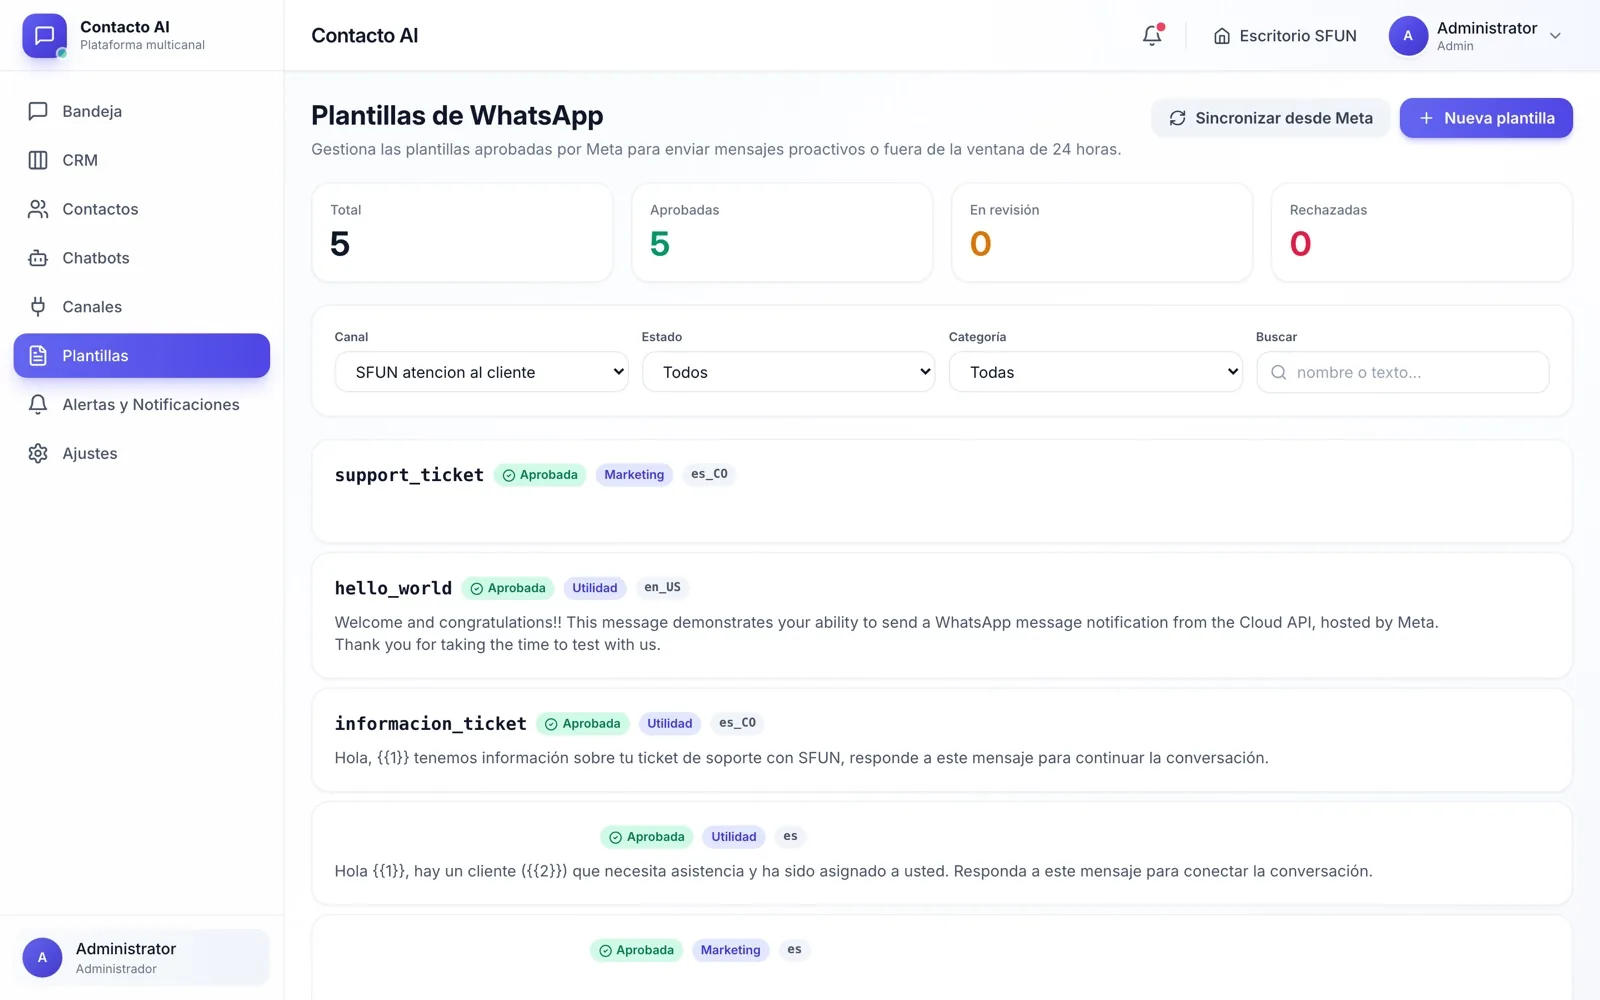The width and height of the screenshot is (1600, 1000).
Task: Open the Canal dropdown SFUN atencion al cliente
Action: 481,372
